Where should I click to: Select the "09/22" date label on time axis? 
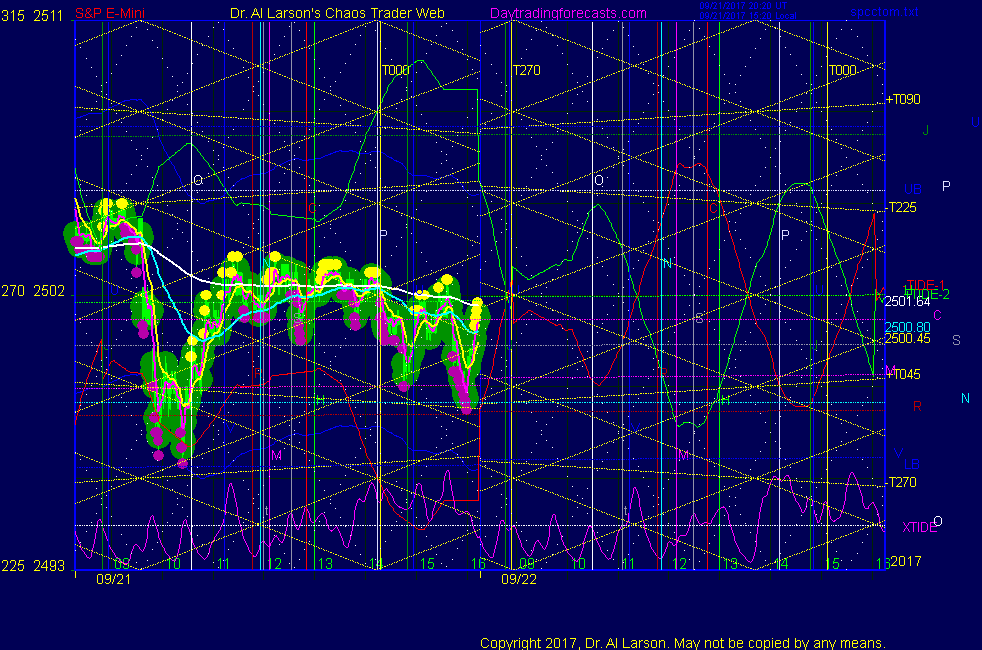pos(519,579)
